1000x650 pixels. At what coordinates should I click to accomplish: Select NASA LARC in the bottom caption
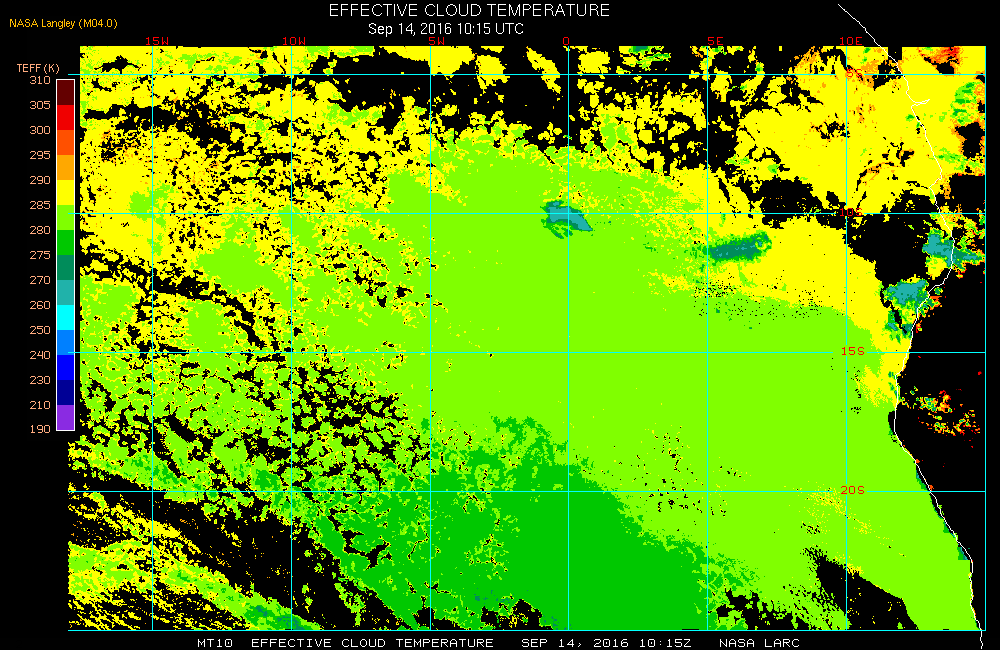[x=759, y=642]
